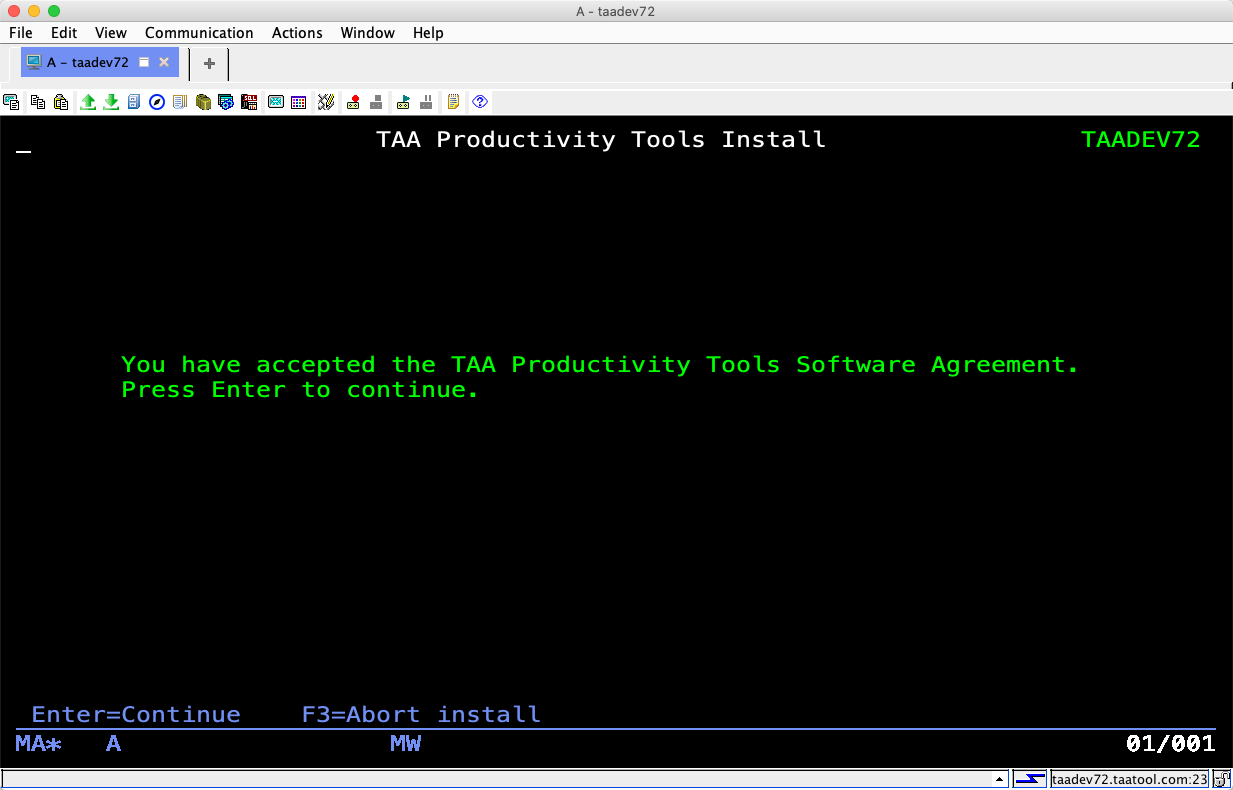Open the Actions menu

coord(297,33)
